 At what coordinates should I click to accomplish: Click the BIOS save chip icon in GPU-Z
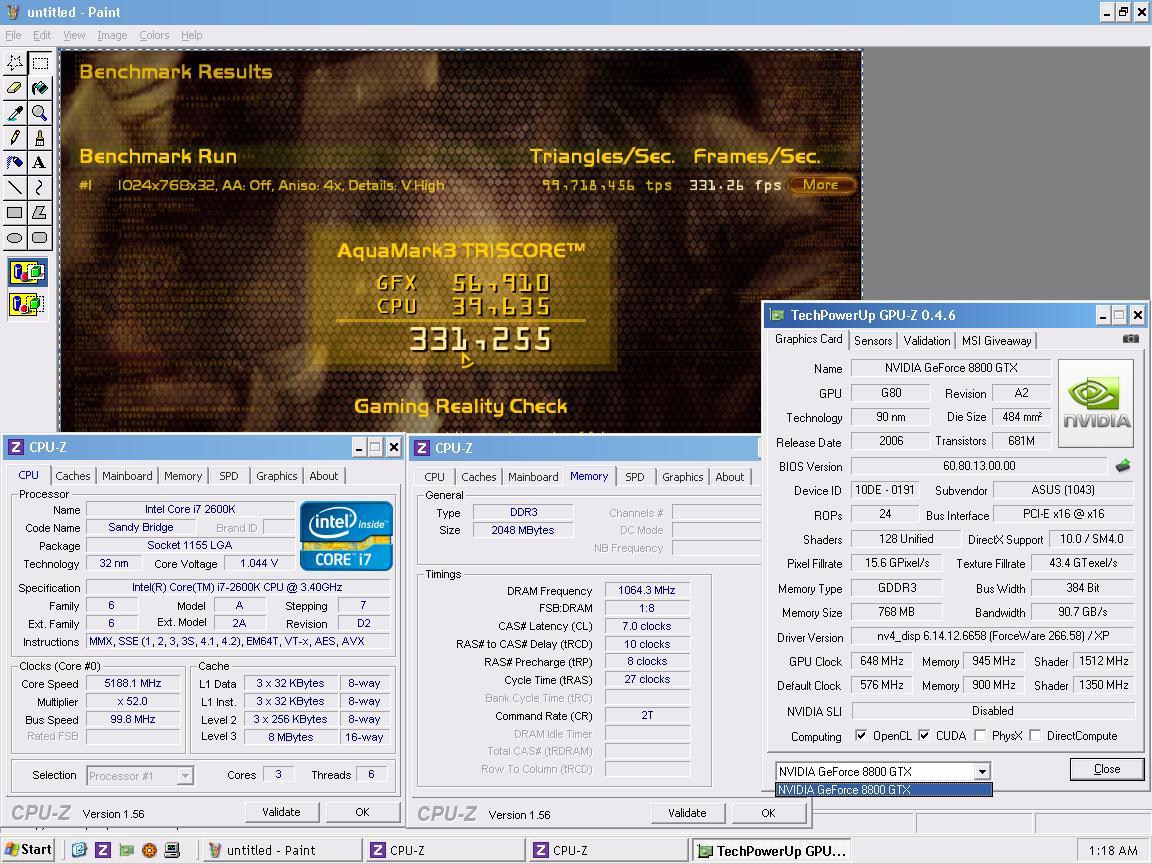[1123, 466]
